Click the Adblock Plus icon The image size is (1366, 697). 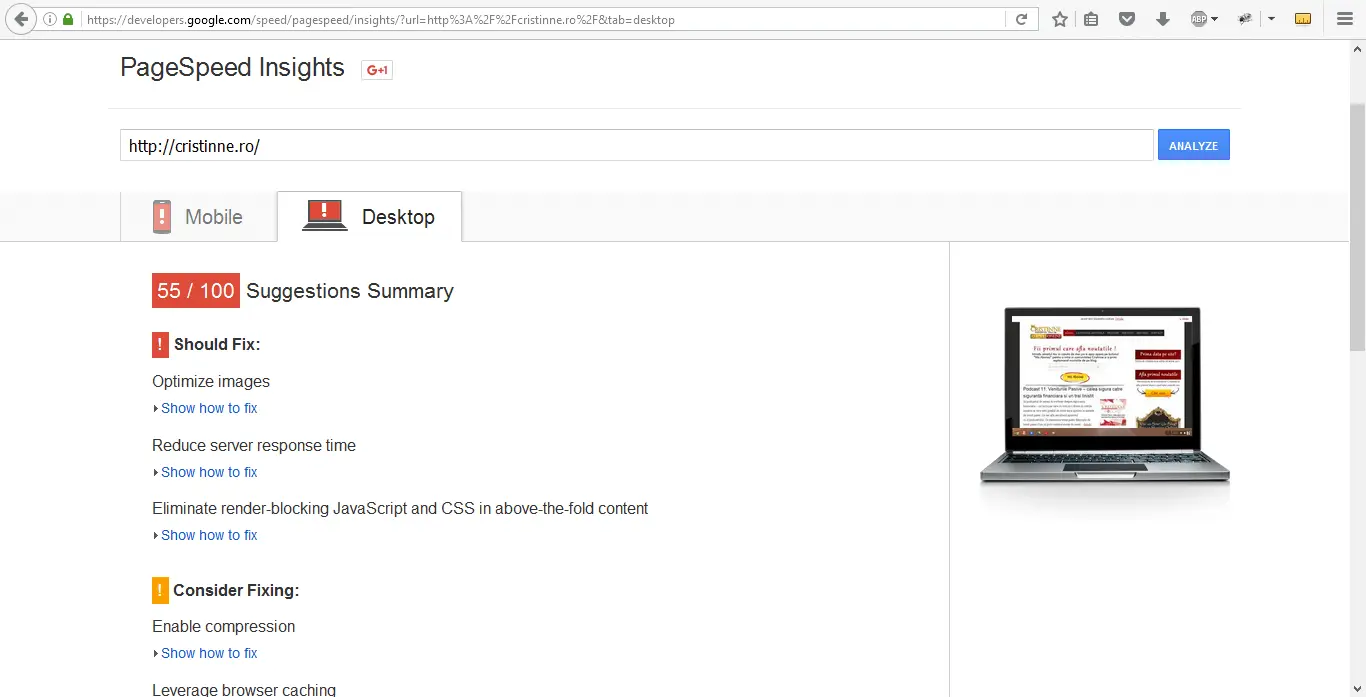point(1199,19)
